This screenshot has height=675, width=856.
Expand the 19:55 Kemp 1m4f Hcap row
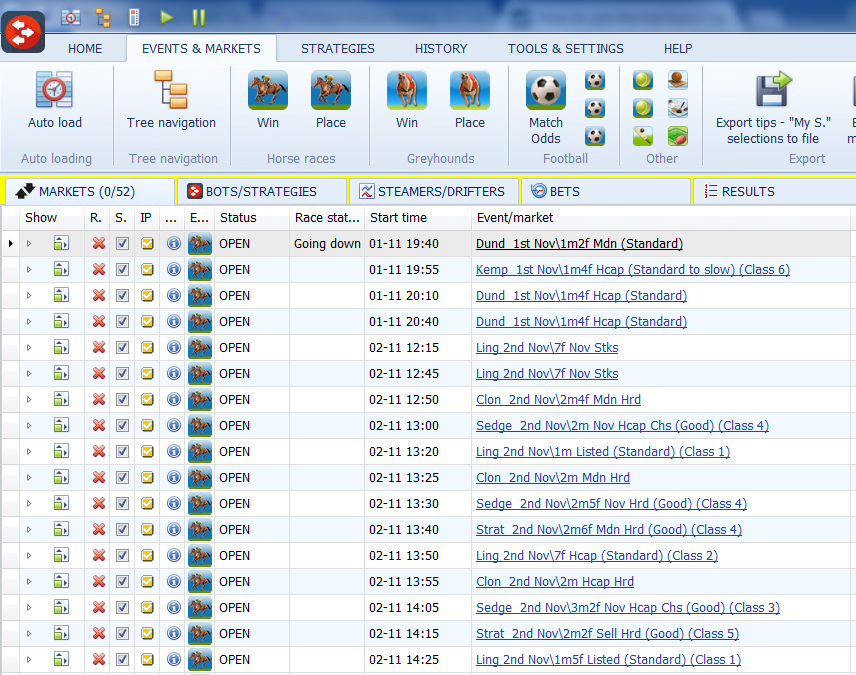[29, 270]
